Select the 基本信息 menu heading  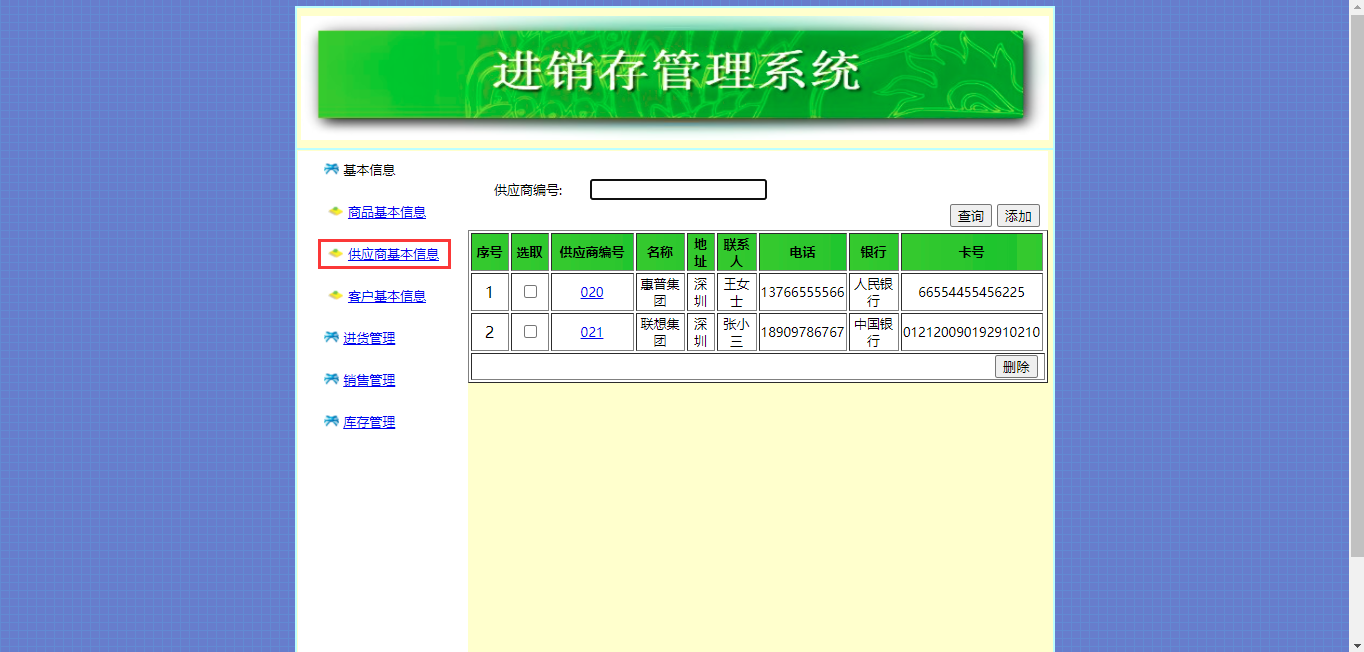(x=369, y=170)
